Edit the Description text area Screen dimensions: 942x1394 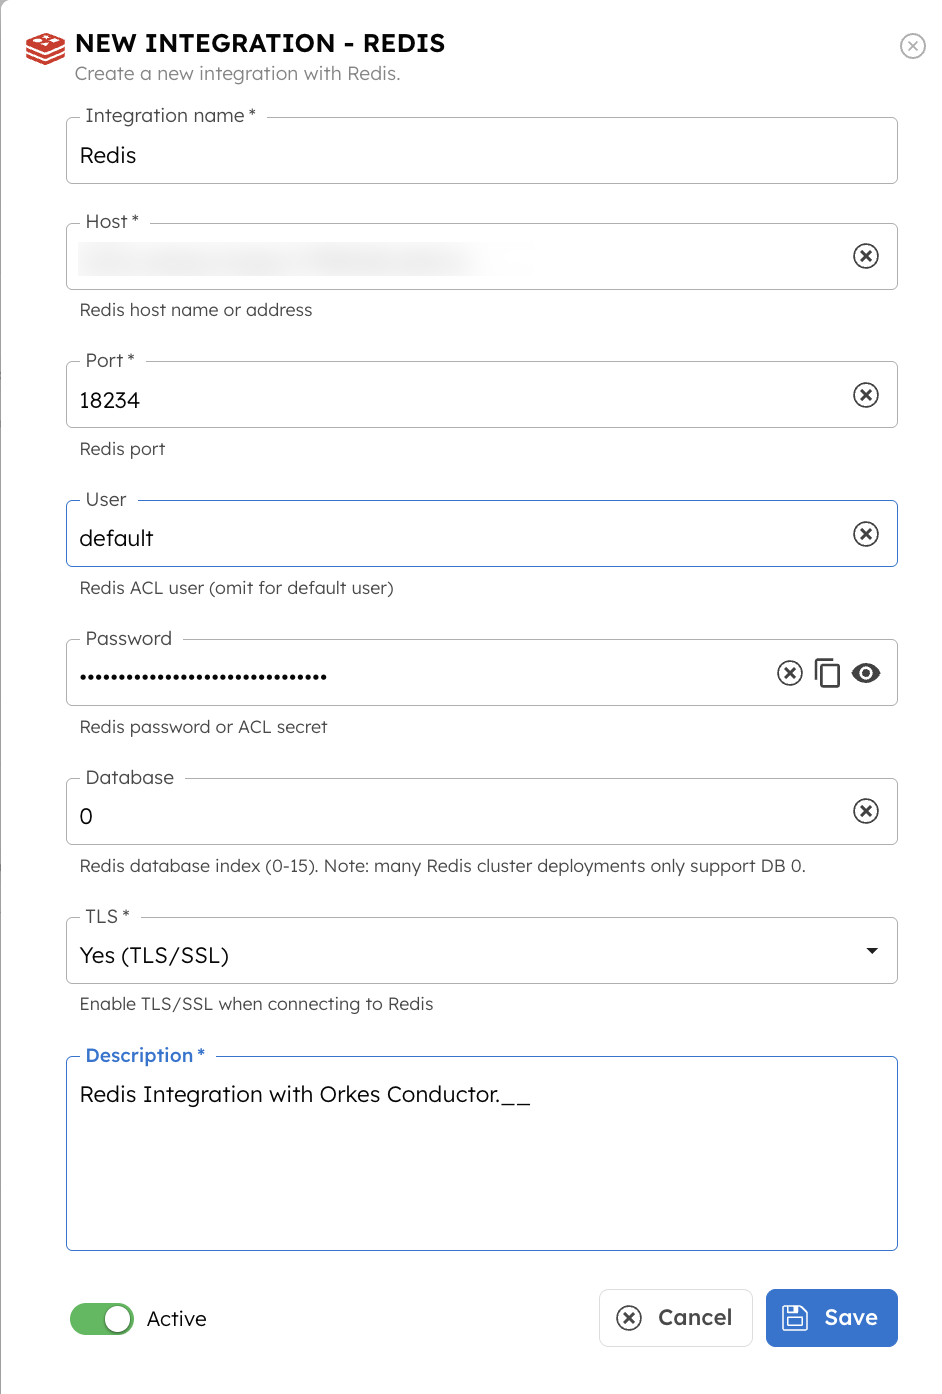coord(481,1154)
